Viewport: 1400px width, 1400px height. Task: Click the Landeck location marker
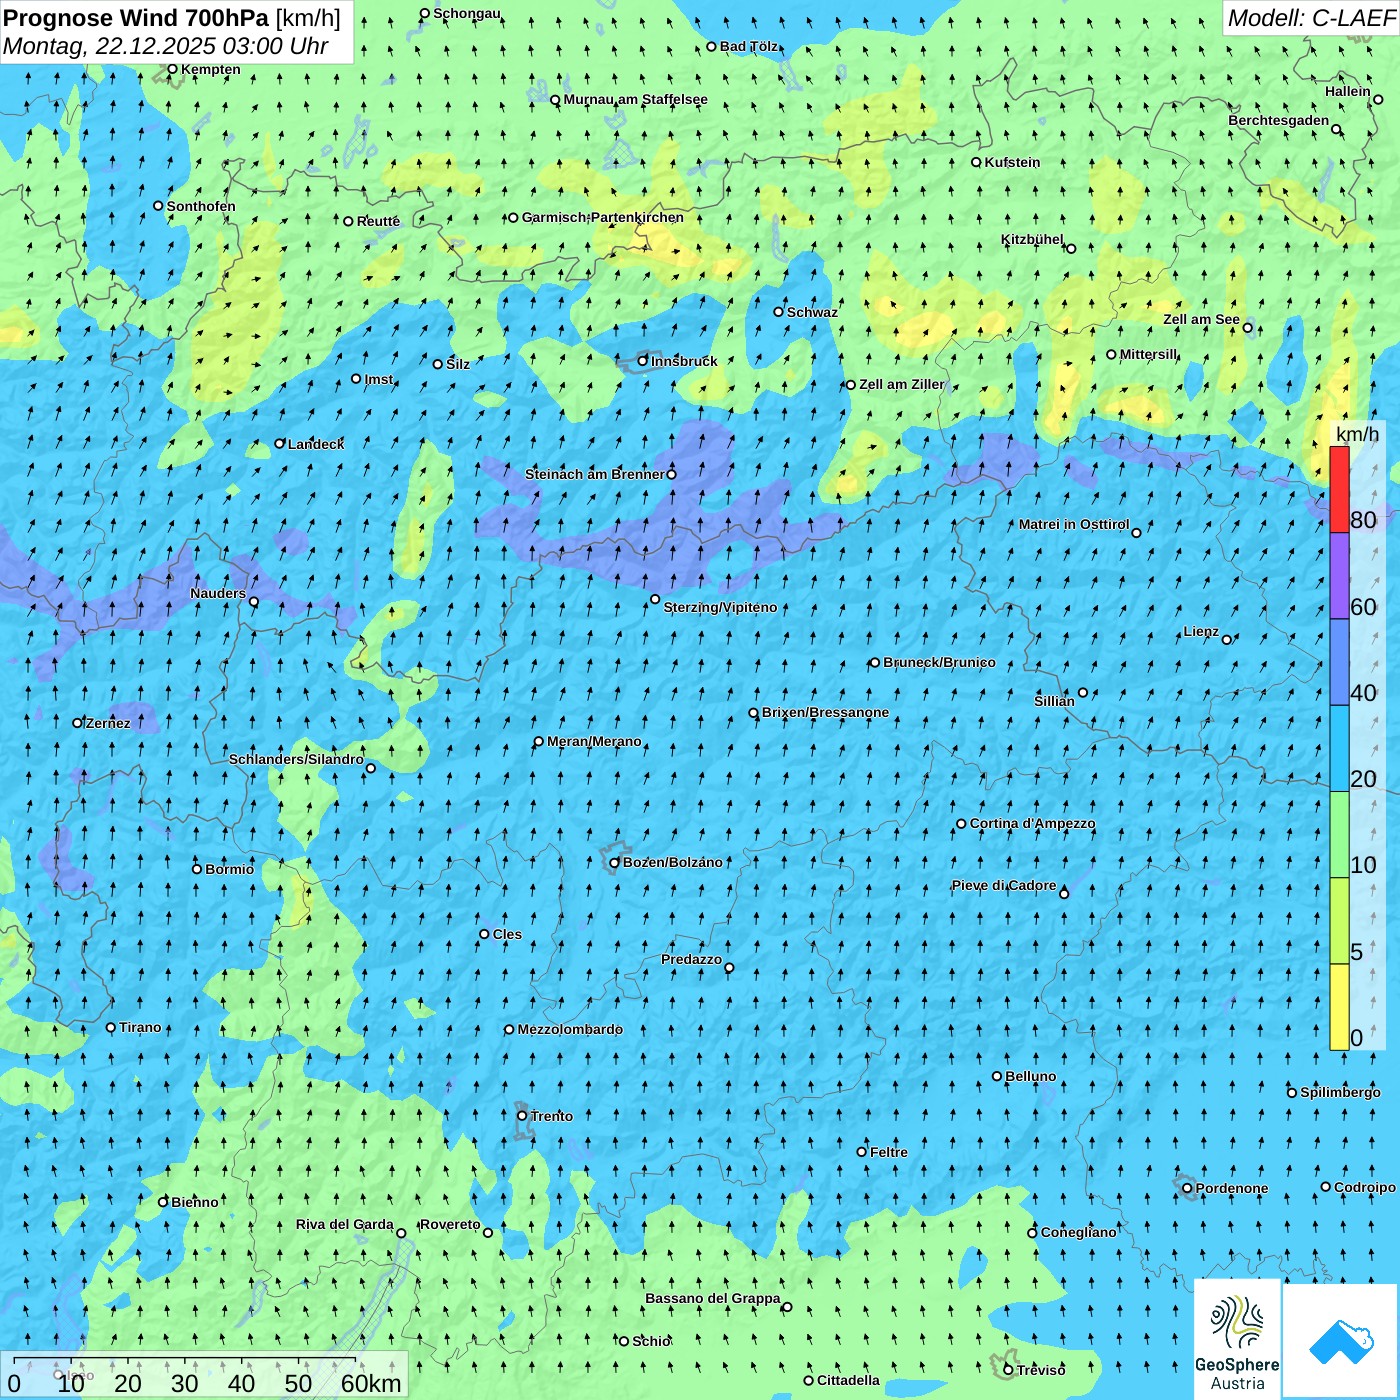point(280,444)
